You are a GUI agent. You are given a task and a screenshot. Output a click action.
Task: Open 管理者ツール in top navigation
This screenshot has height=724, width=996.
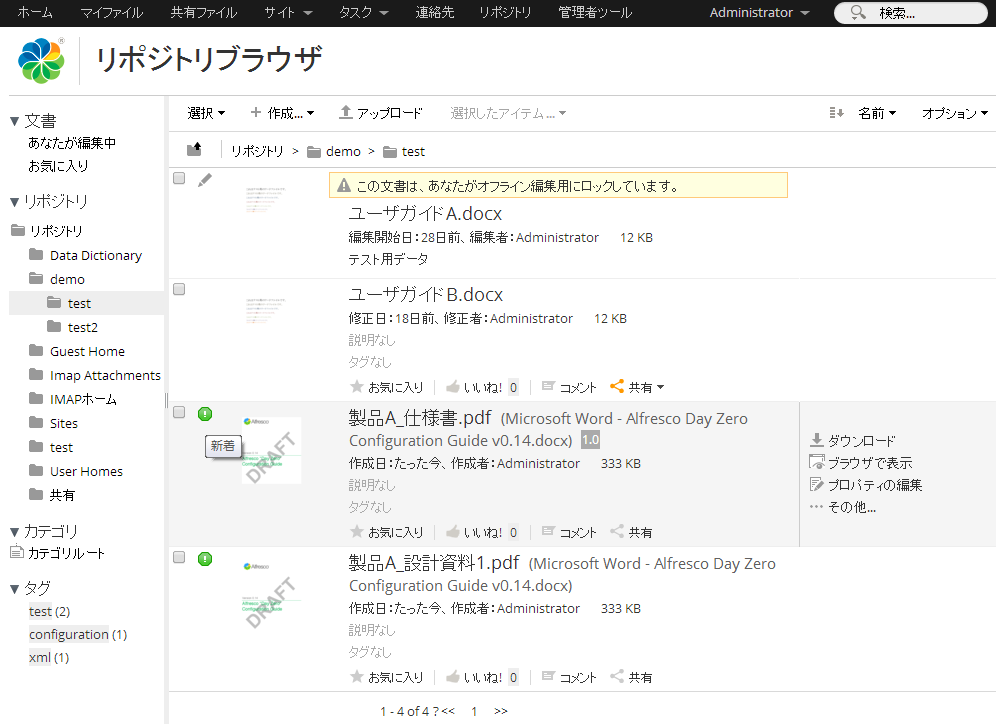595,13
